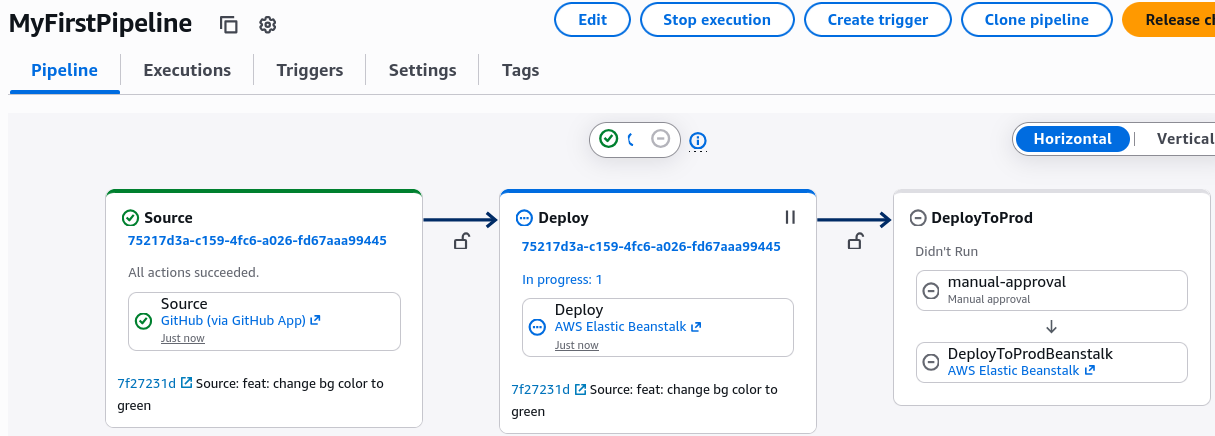This screenshot has width=1215, height=436.
Task: Open DeployToProdBeanstalk AWS Elastic Beanstalk link
Action: [1021, 371]
